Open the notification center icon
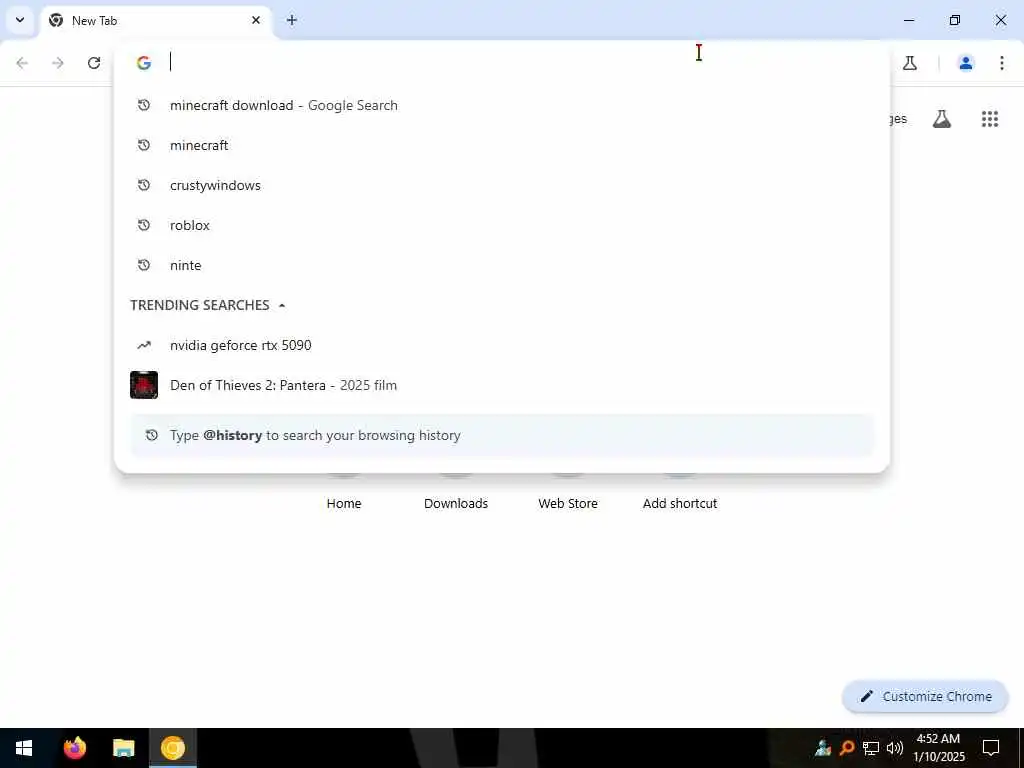1024x768 pixels. tap(991, 748)
